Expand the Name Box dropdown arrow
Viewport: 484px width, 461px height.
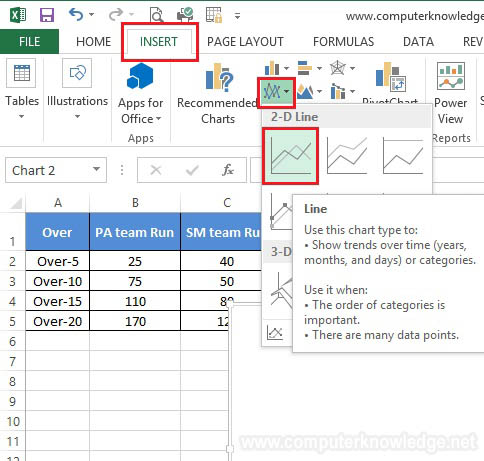click(97, 169)
